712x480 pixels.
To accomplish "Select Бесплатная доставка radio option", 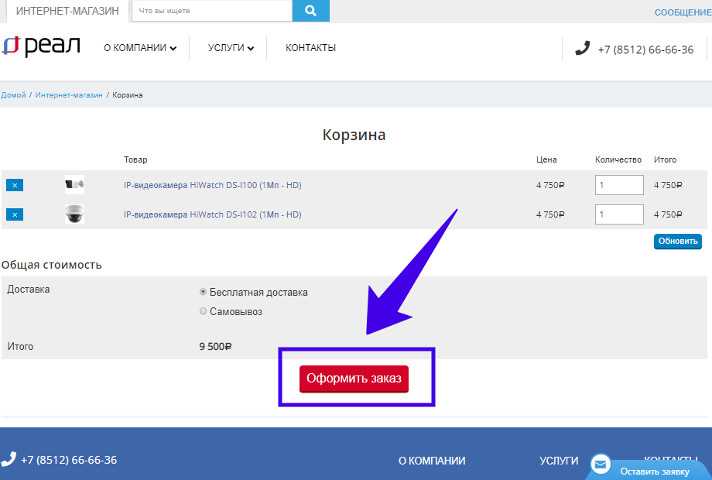I will (x=203, y=292).
